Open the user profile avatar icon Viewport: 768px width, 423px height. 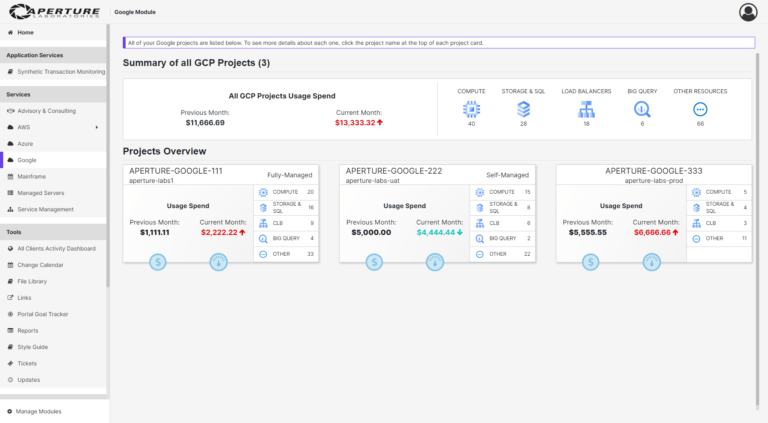(748, 12)
